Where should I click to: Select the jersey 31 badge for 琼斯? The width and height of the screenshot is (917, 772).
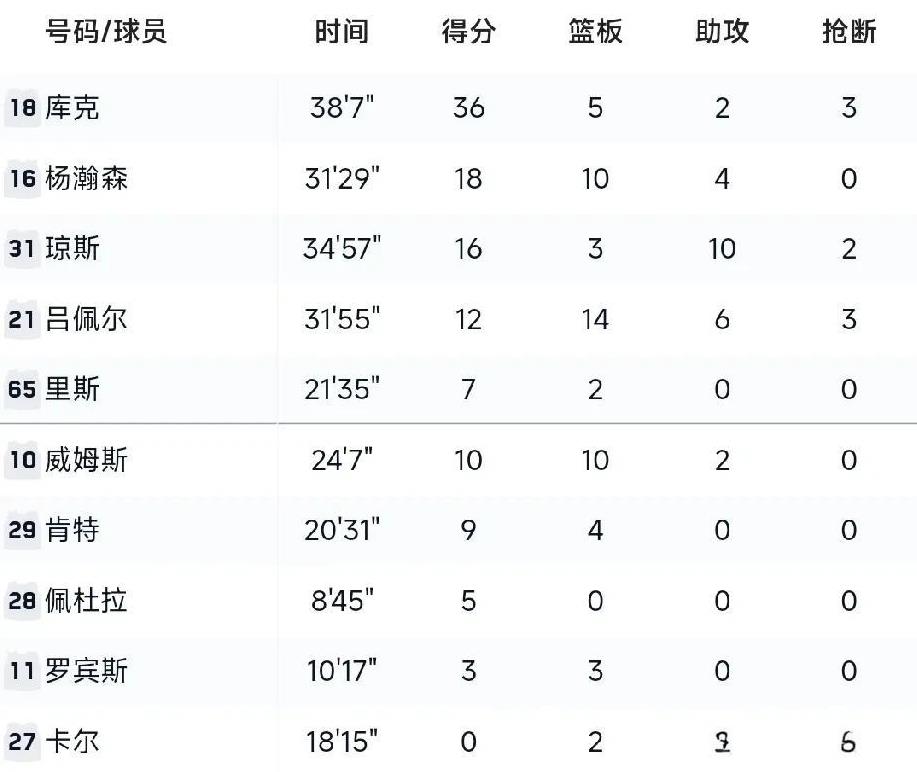point(22,249)
